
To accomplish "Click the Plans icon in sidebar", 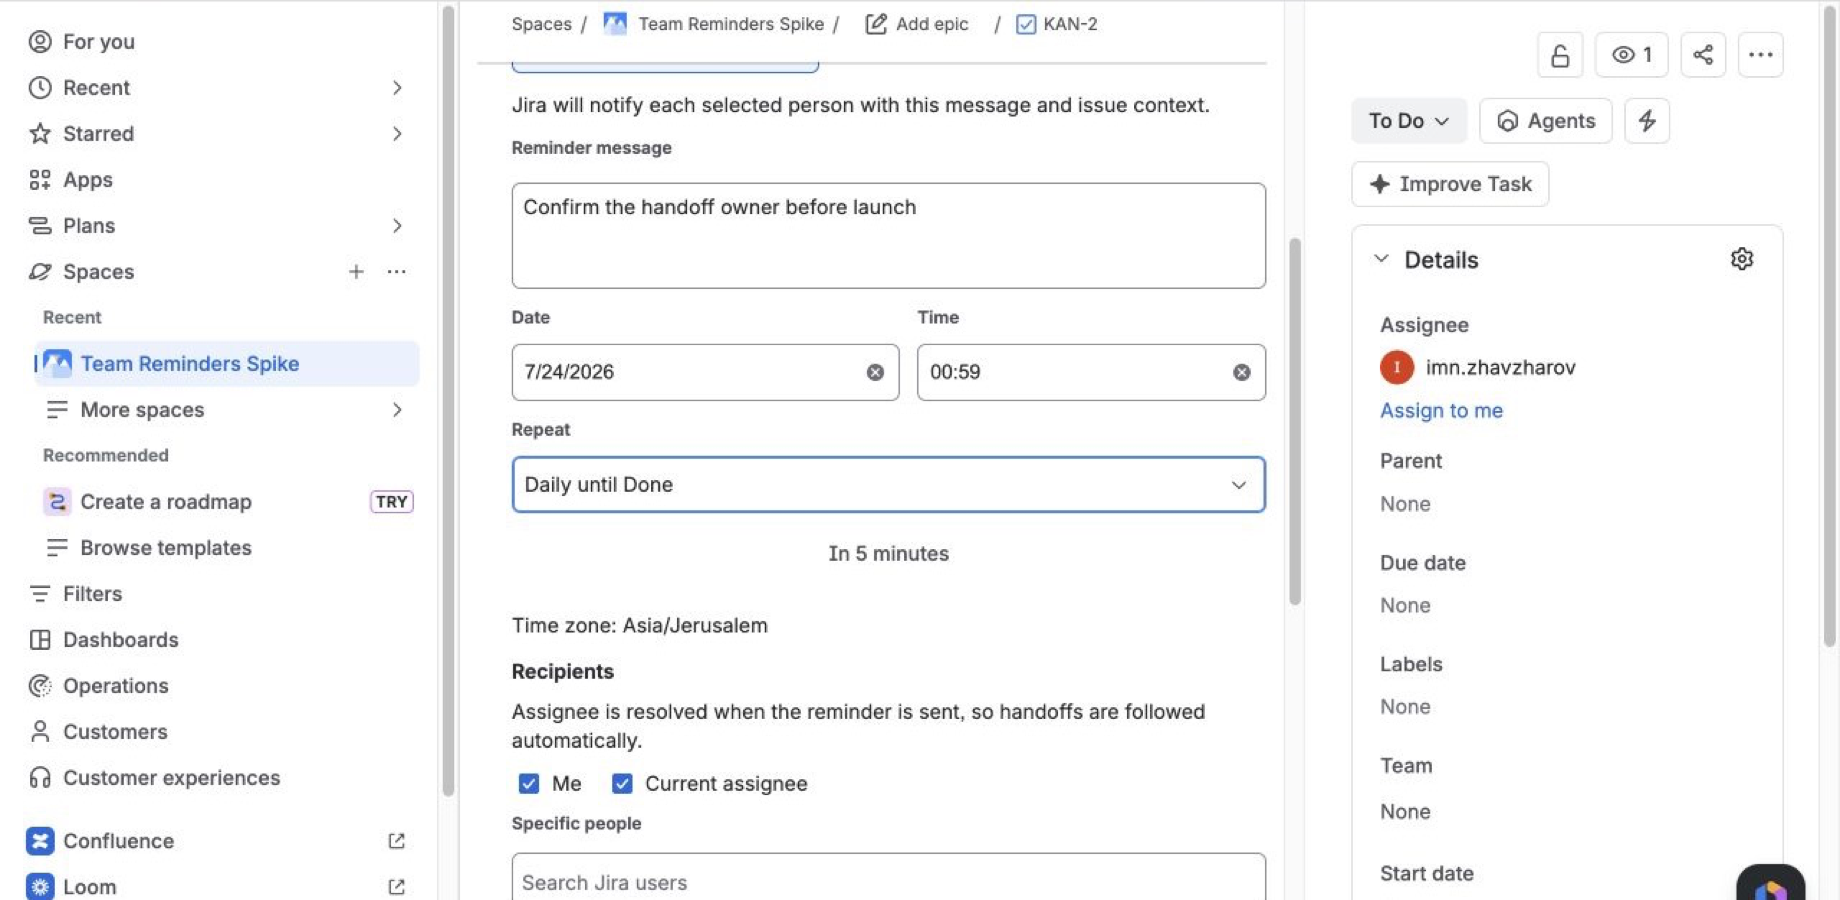I will (40, 225).
